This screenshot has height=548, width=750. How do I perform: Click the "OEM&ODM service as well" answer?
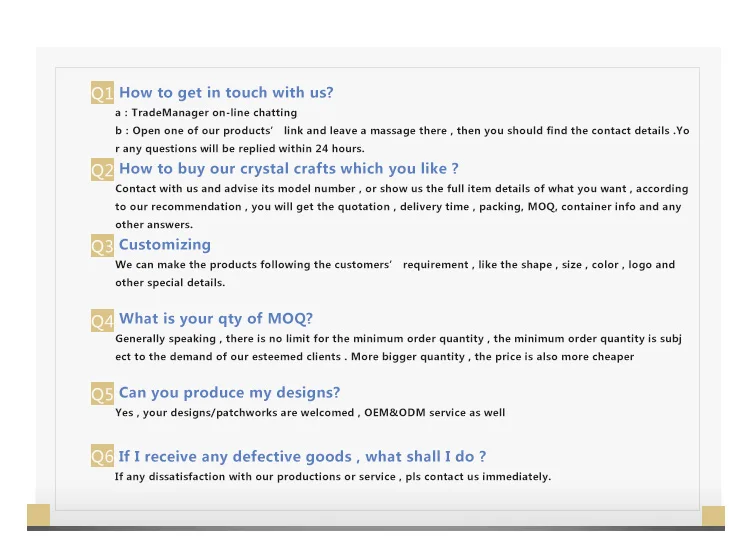coord(310,412)
